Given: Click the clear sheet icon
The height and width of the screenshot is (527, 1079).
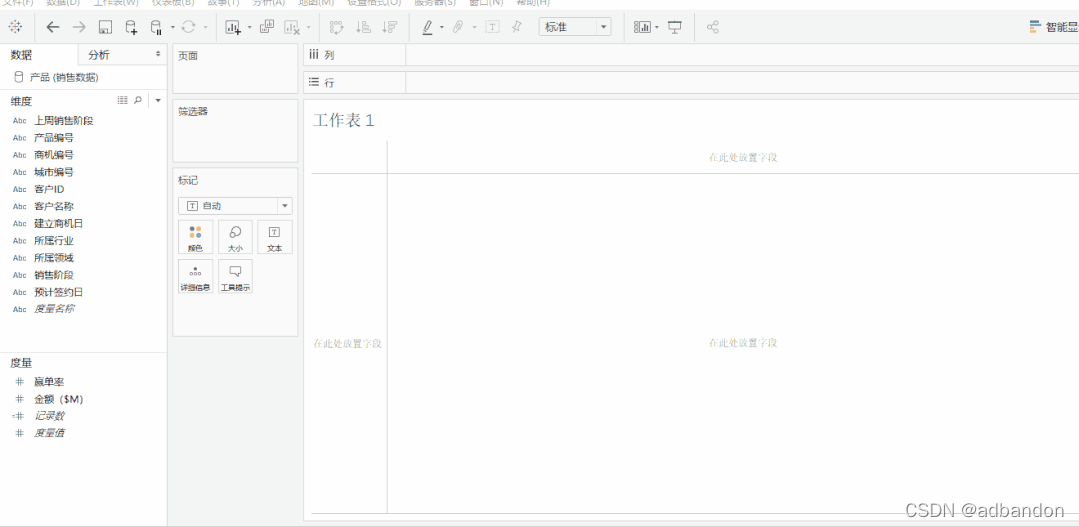Looking at the screenshot, I should point(292,28).
